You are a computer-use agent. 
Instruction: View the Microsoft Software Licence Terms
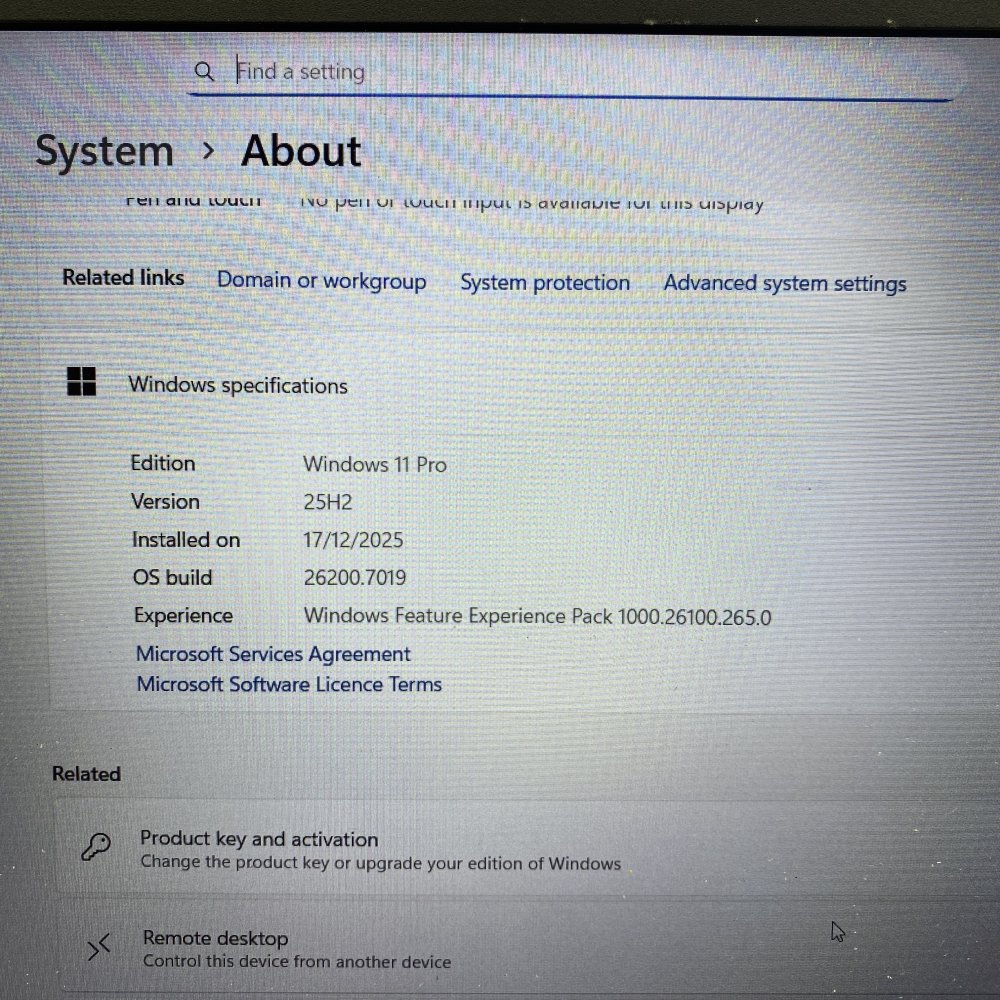click(288, 684)
